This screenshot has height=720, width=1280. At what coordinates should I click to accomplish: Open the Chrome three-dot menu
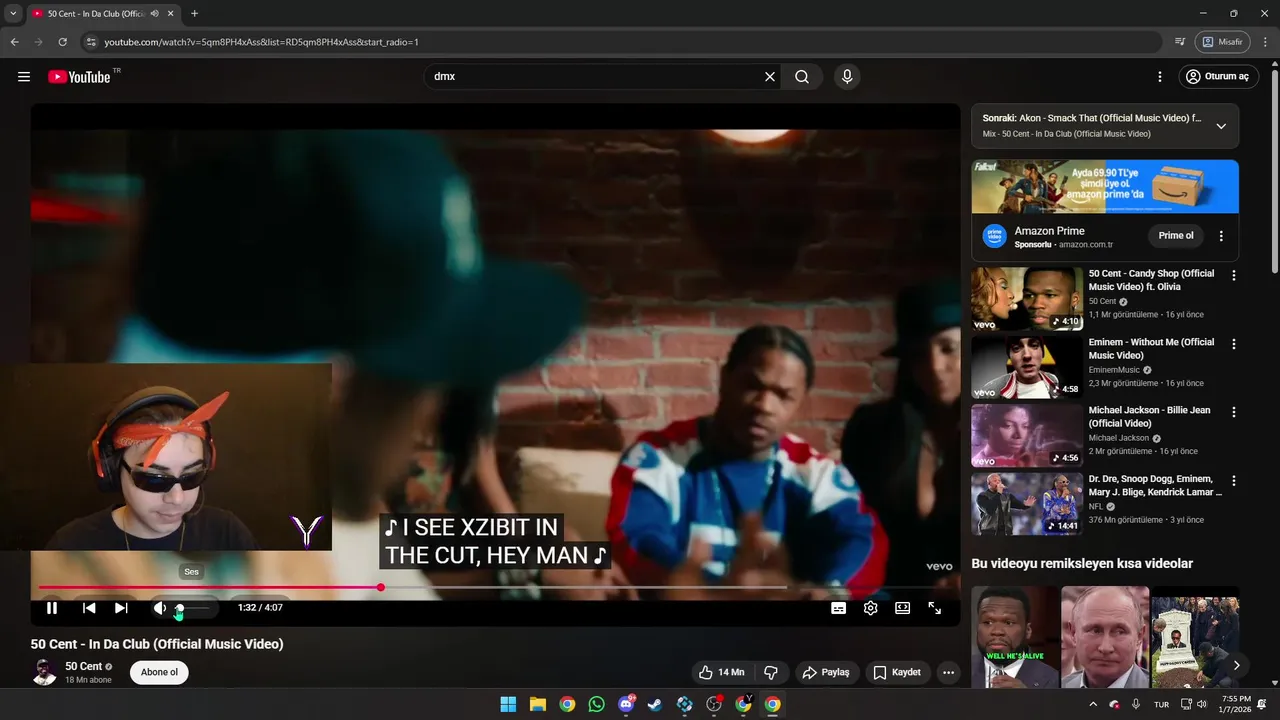click(1266, 42)
